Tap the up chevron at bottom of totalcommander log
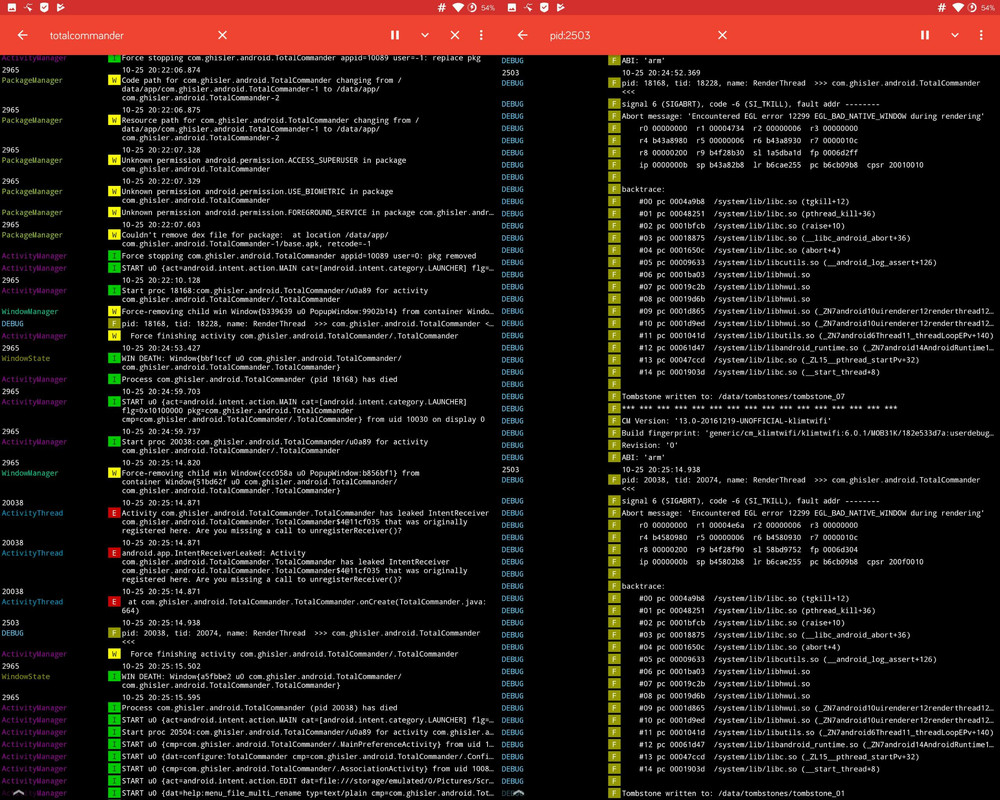1000x800 pixels. tap(18, 792)
